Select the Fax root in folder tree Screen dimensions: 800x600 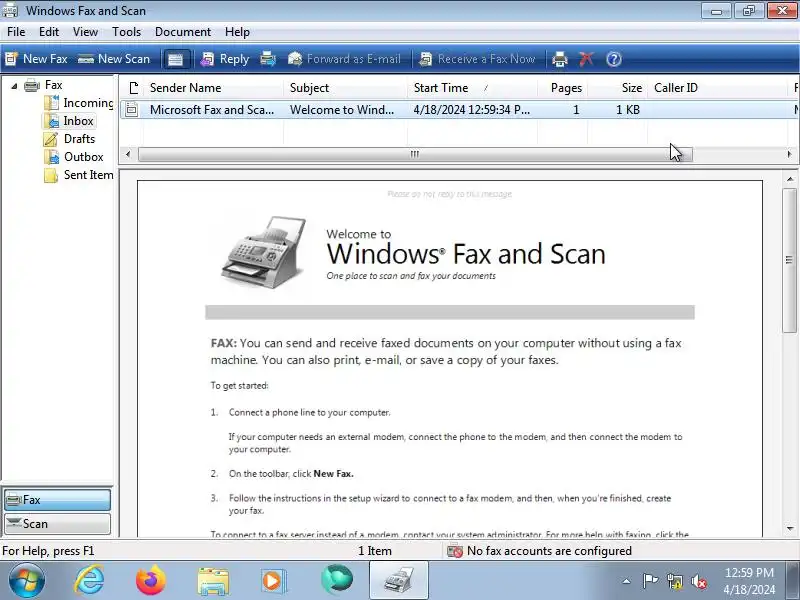point(53,85)
